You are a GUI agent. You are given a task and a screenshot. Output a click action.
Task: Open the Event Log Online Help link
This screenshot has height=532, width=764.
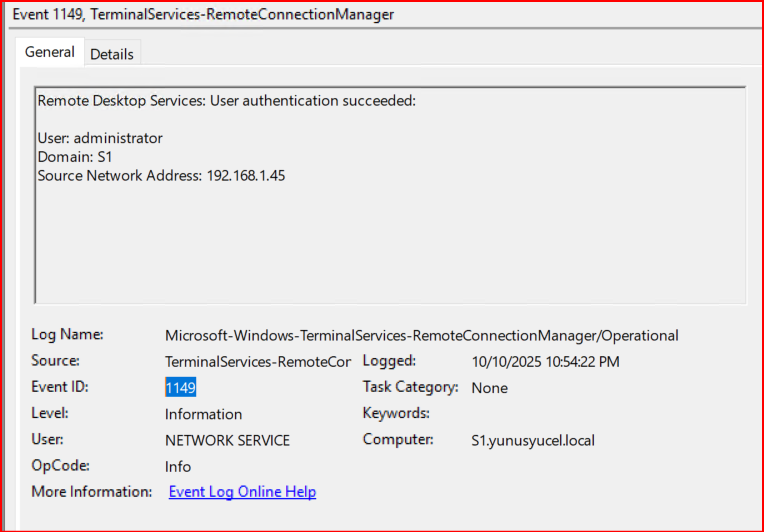coord(242,492)
